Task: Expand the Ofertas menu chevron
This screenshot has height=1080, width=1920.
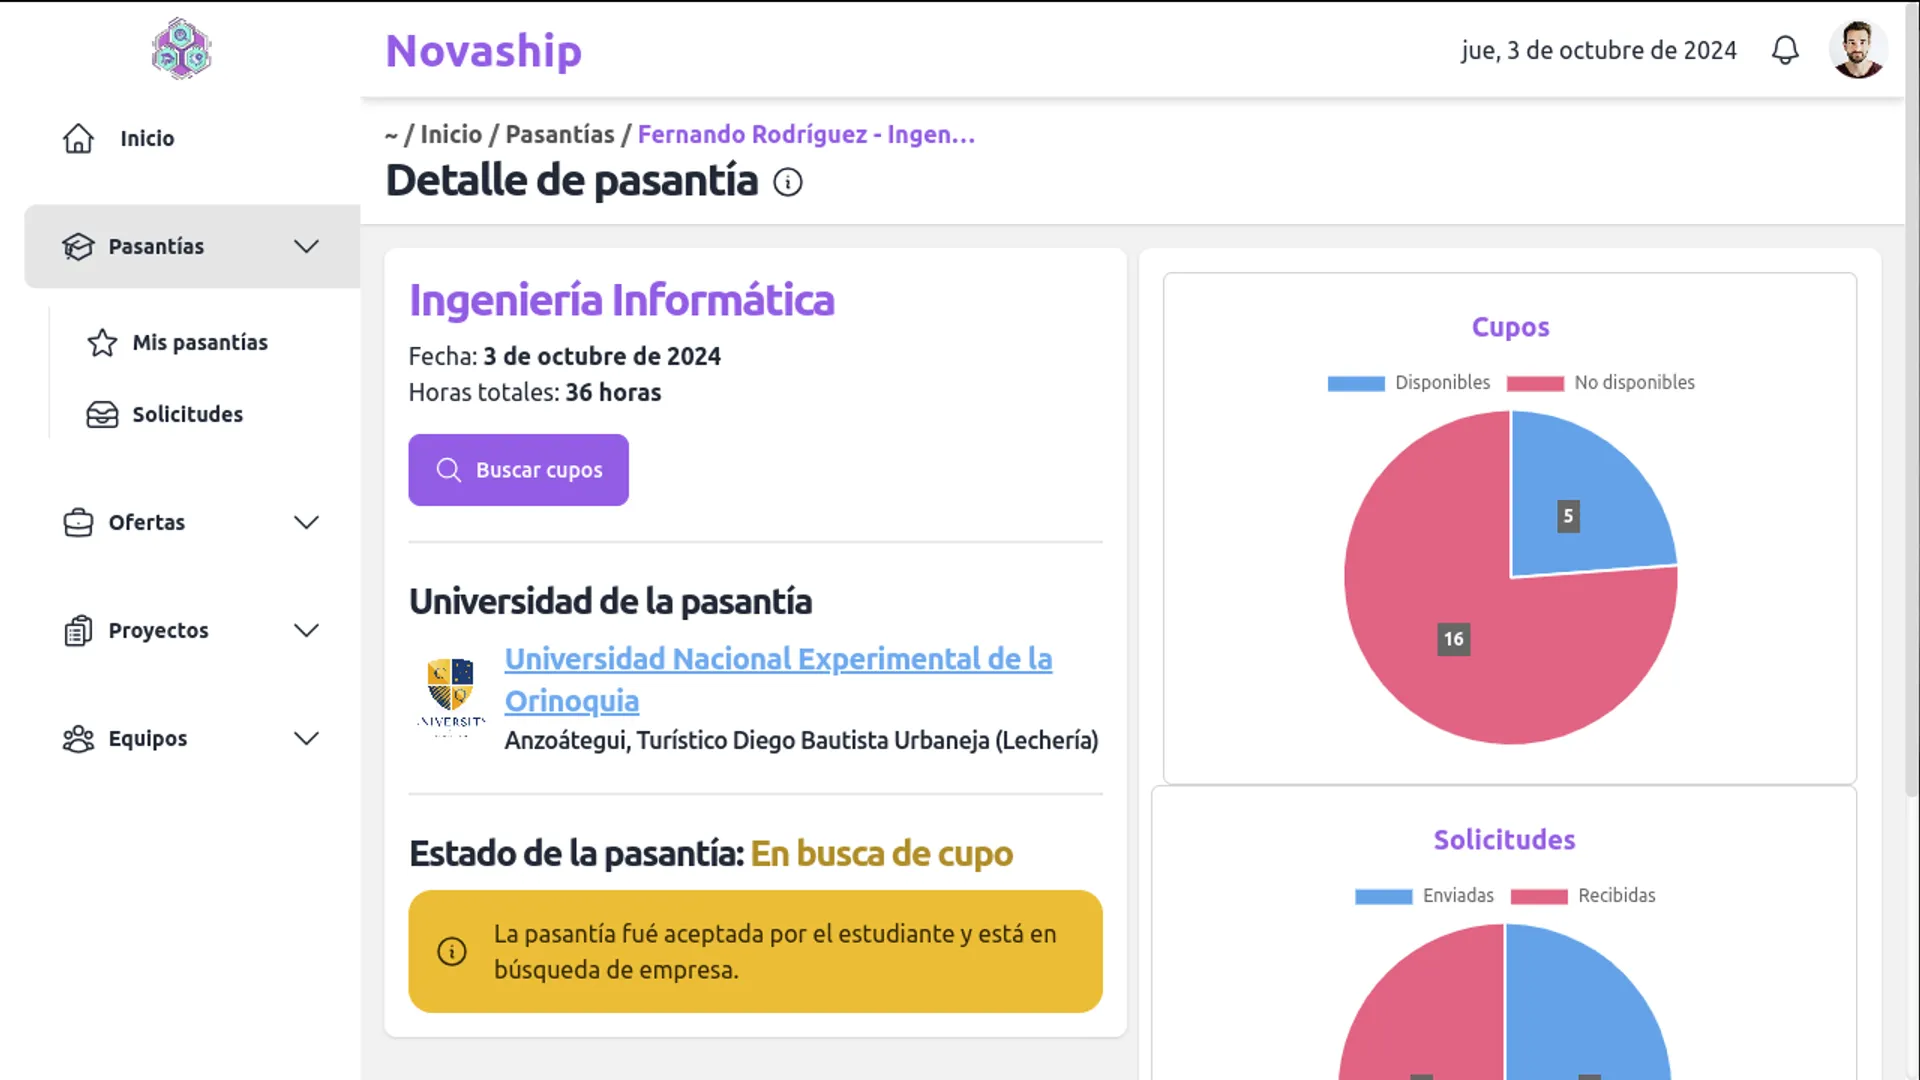Action: [x=306, y=522]
